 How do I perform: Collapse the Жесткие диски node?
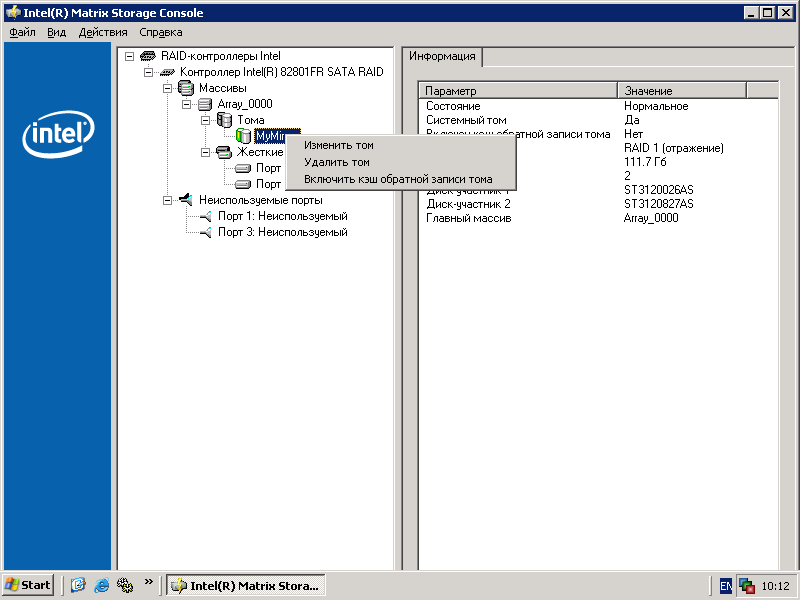point(206,152)
